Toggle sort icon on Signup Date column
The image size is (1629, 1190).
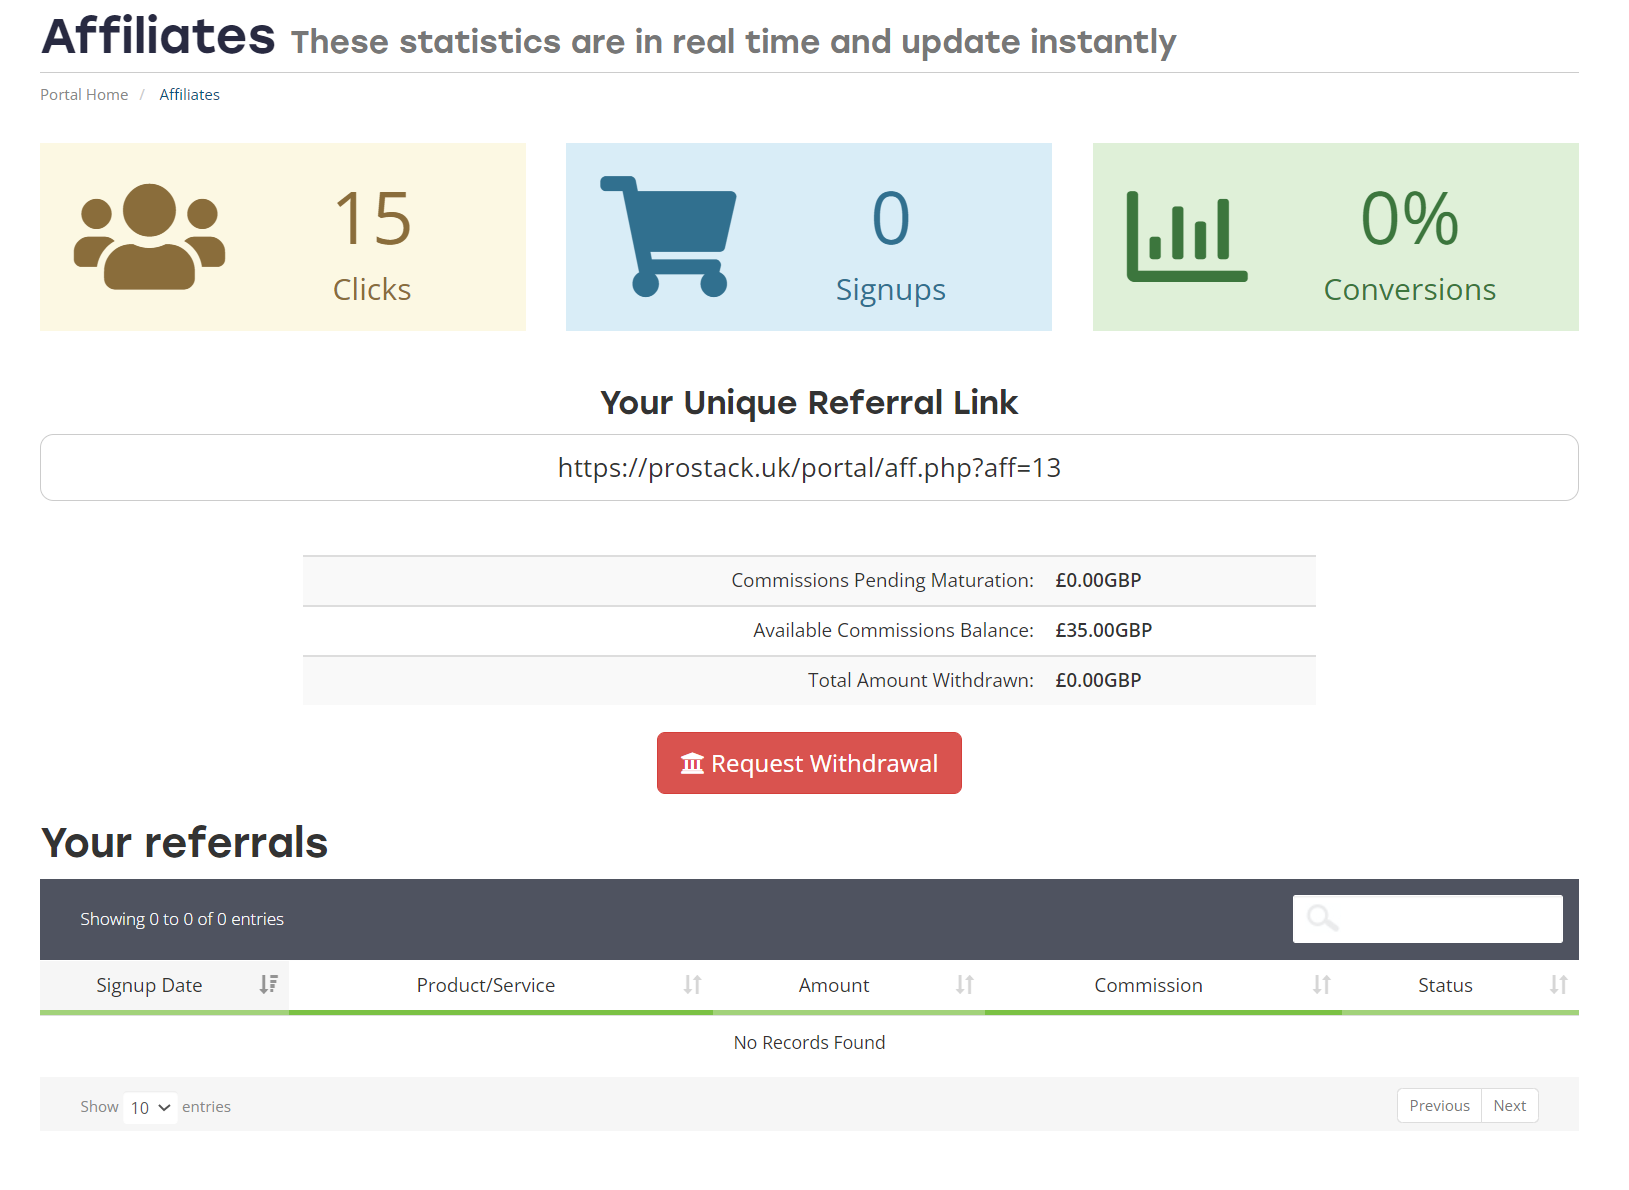click(x=268, y=985)
